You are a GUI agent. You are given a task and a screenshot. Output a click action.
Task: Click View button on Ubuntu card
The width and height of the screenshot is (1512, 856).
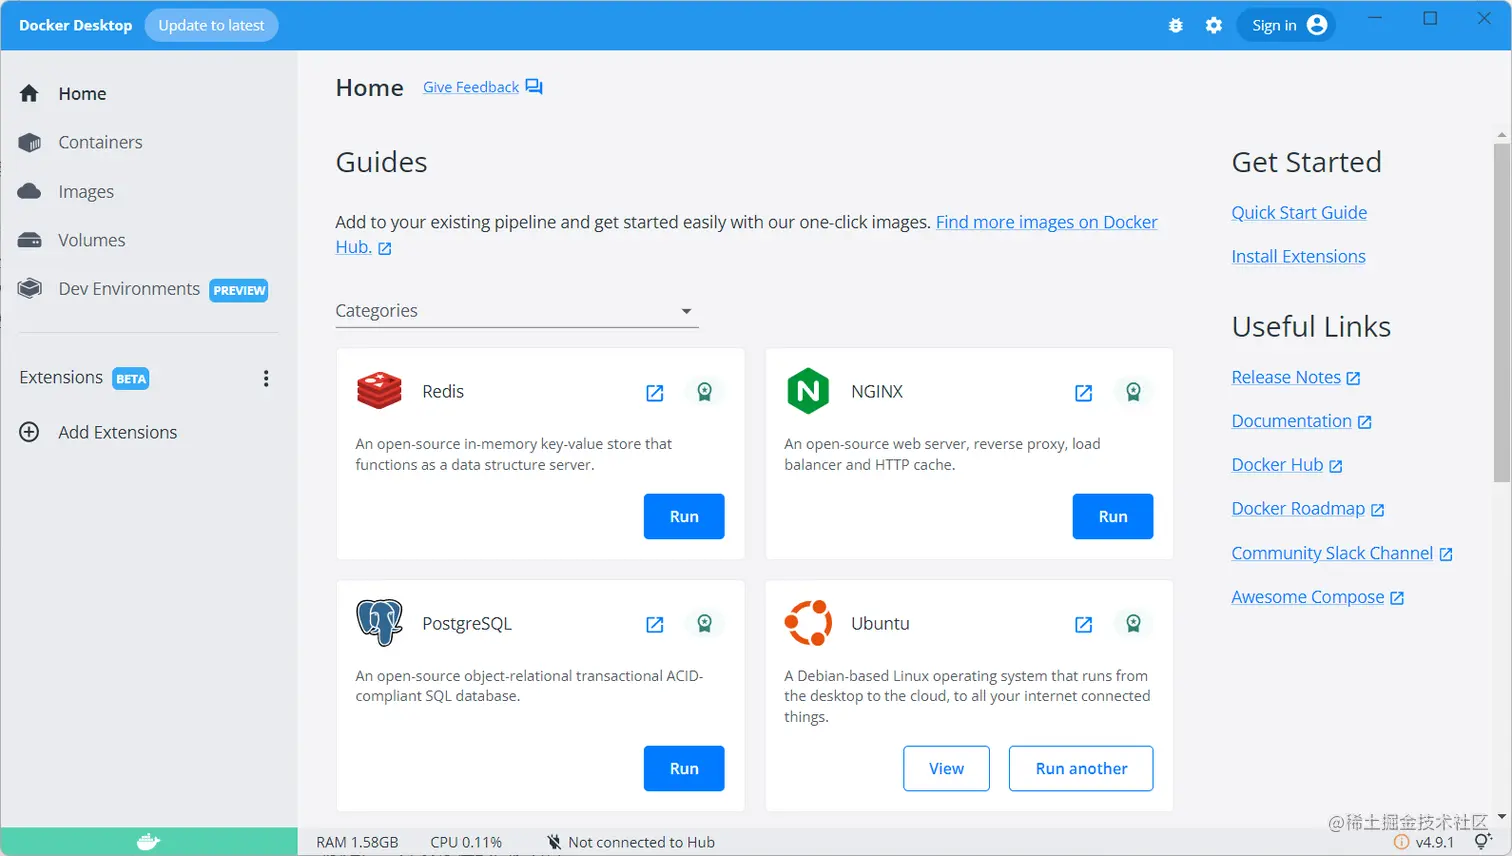pyautogui.click(x=946, y=768)
